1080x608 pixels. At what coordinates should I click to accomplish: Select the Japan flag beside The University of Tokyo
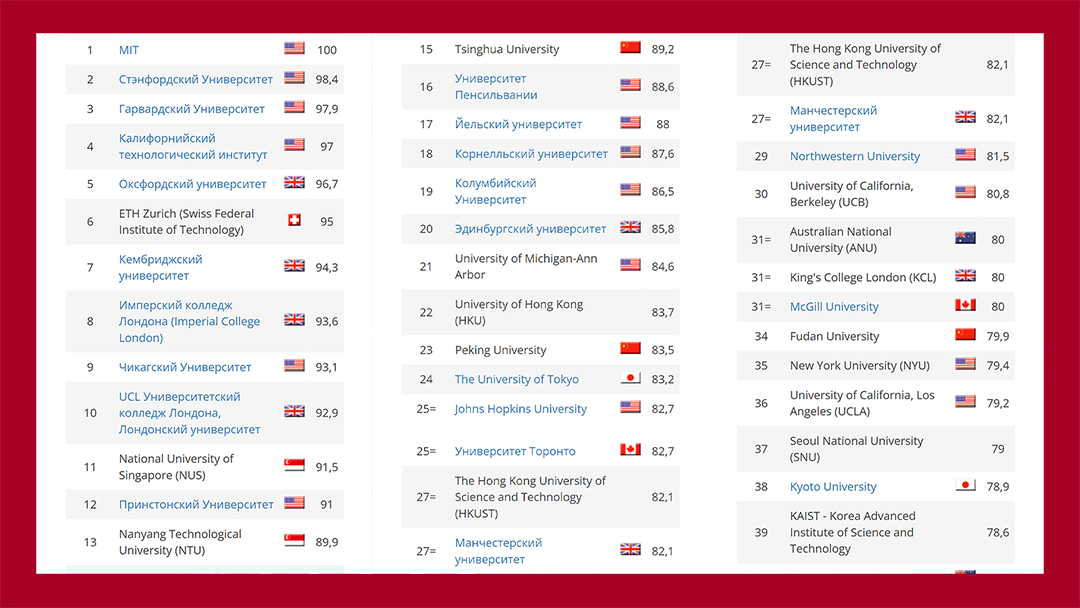pyautogui.click(x=630, y=378)
